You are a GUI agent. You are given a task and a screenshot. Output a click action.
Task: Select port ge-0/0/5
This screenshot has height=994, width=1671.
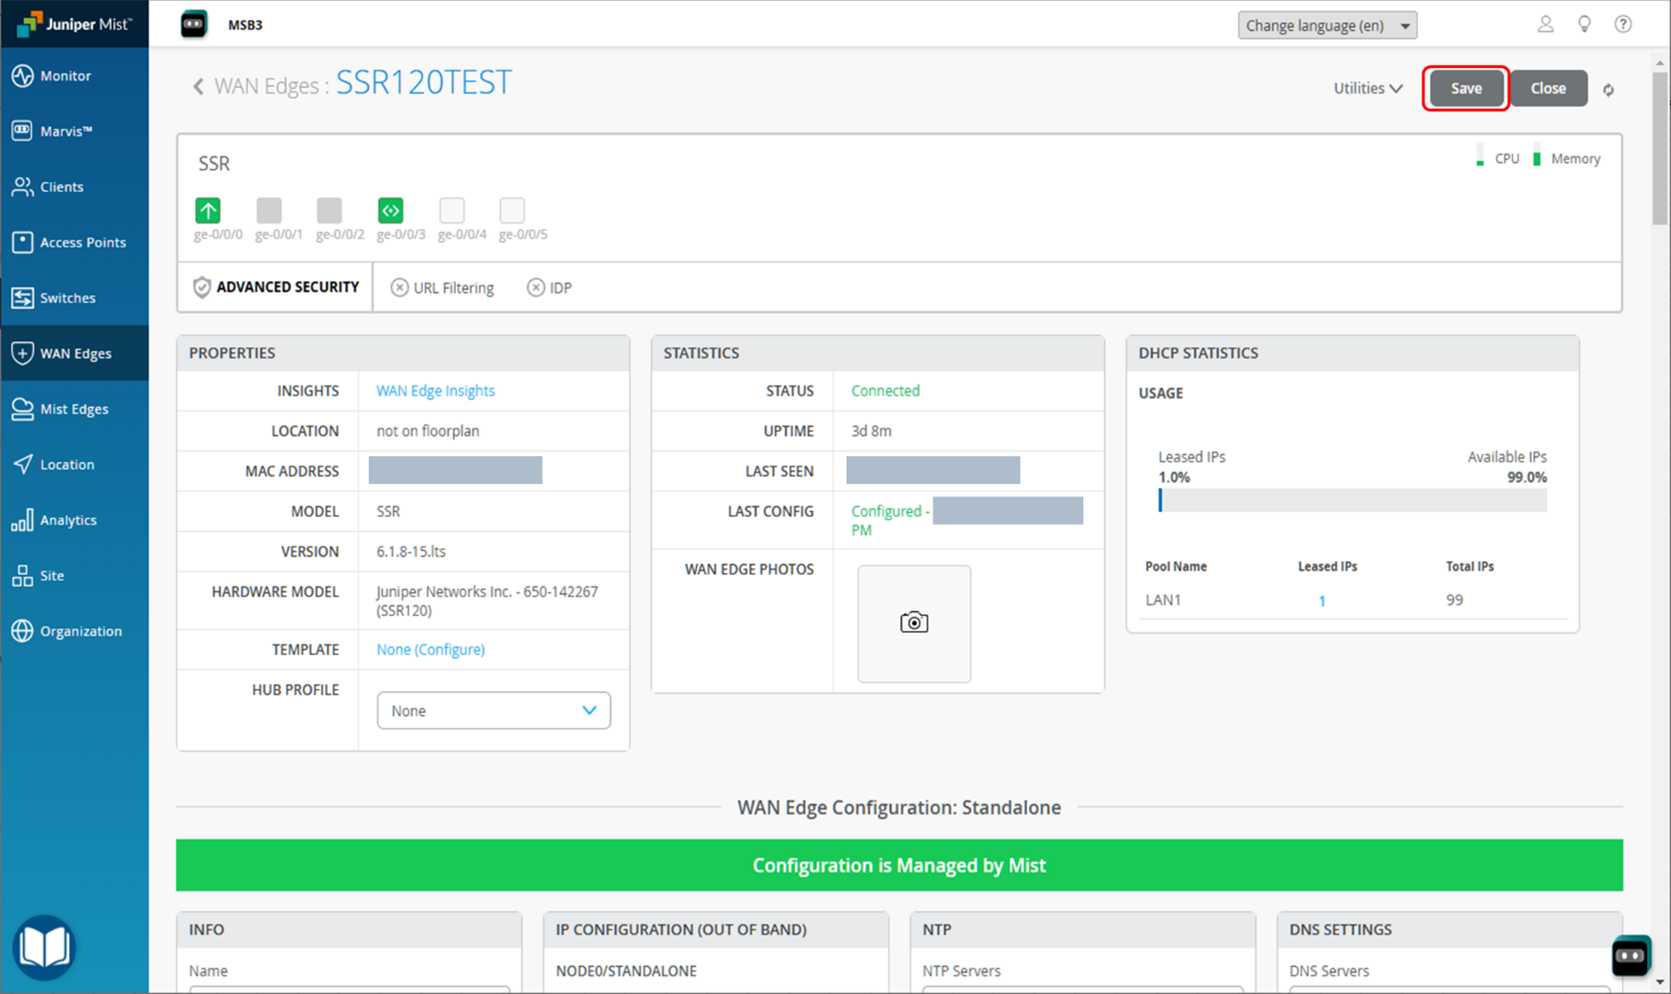coord(512,210)
